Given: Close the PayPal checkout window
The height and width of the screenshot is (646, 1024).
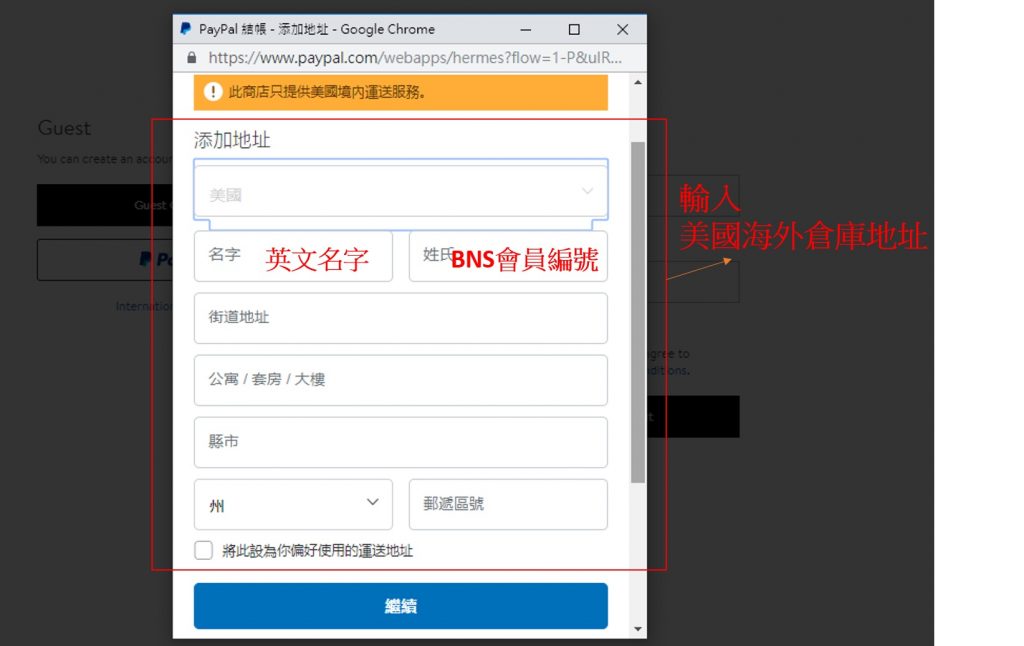Looking at the screenshot, I should pos(622,29).
